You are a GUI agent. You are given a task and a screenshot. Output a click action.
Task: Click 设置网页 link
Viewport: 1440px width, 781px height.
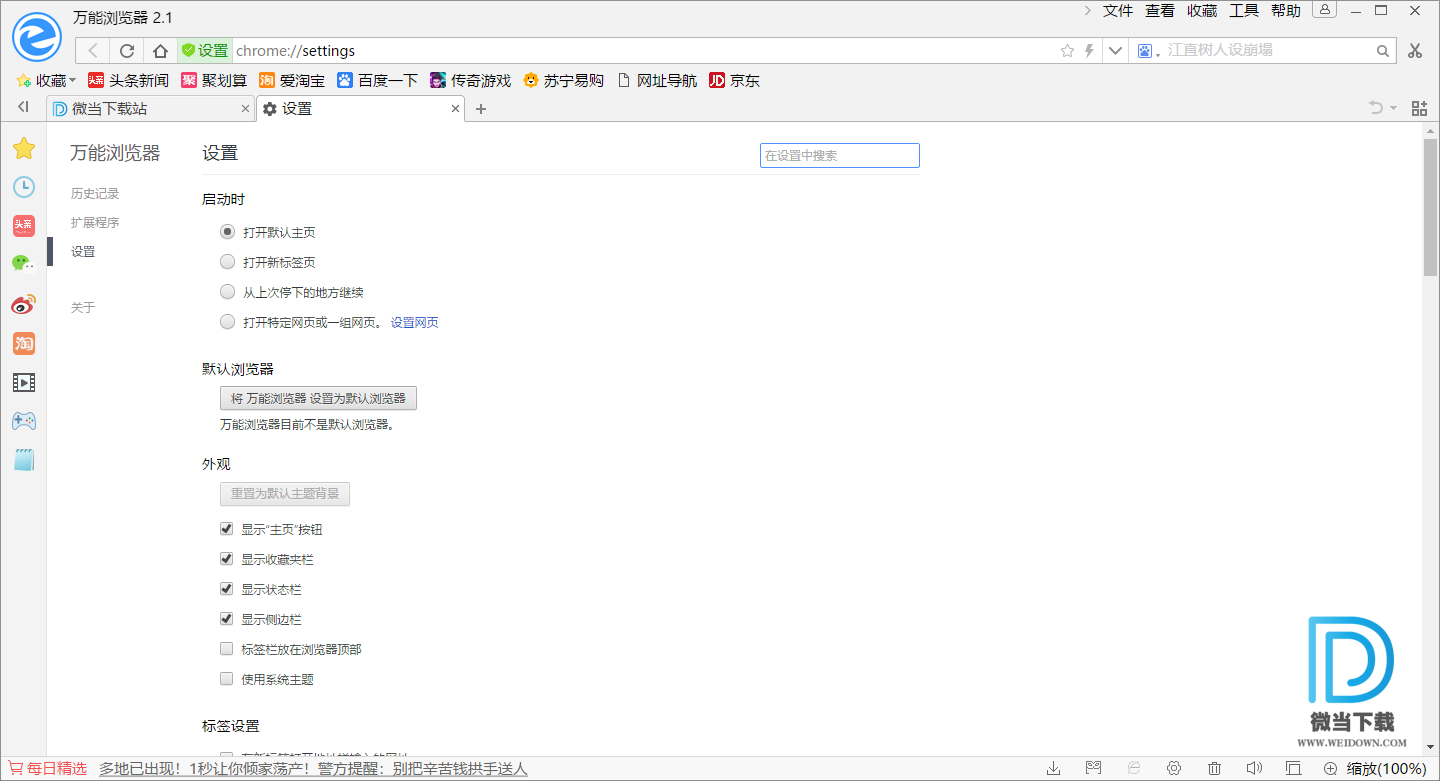point(414,322)
